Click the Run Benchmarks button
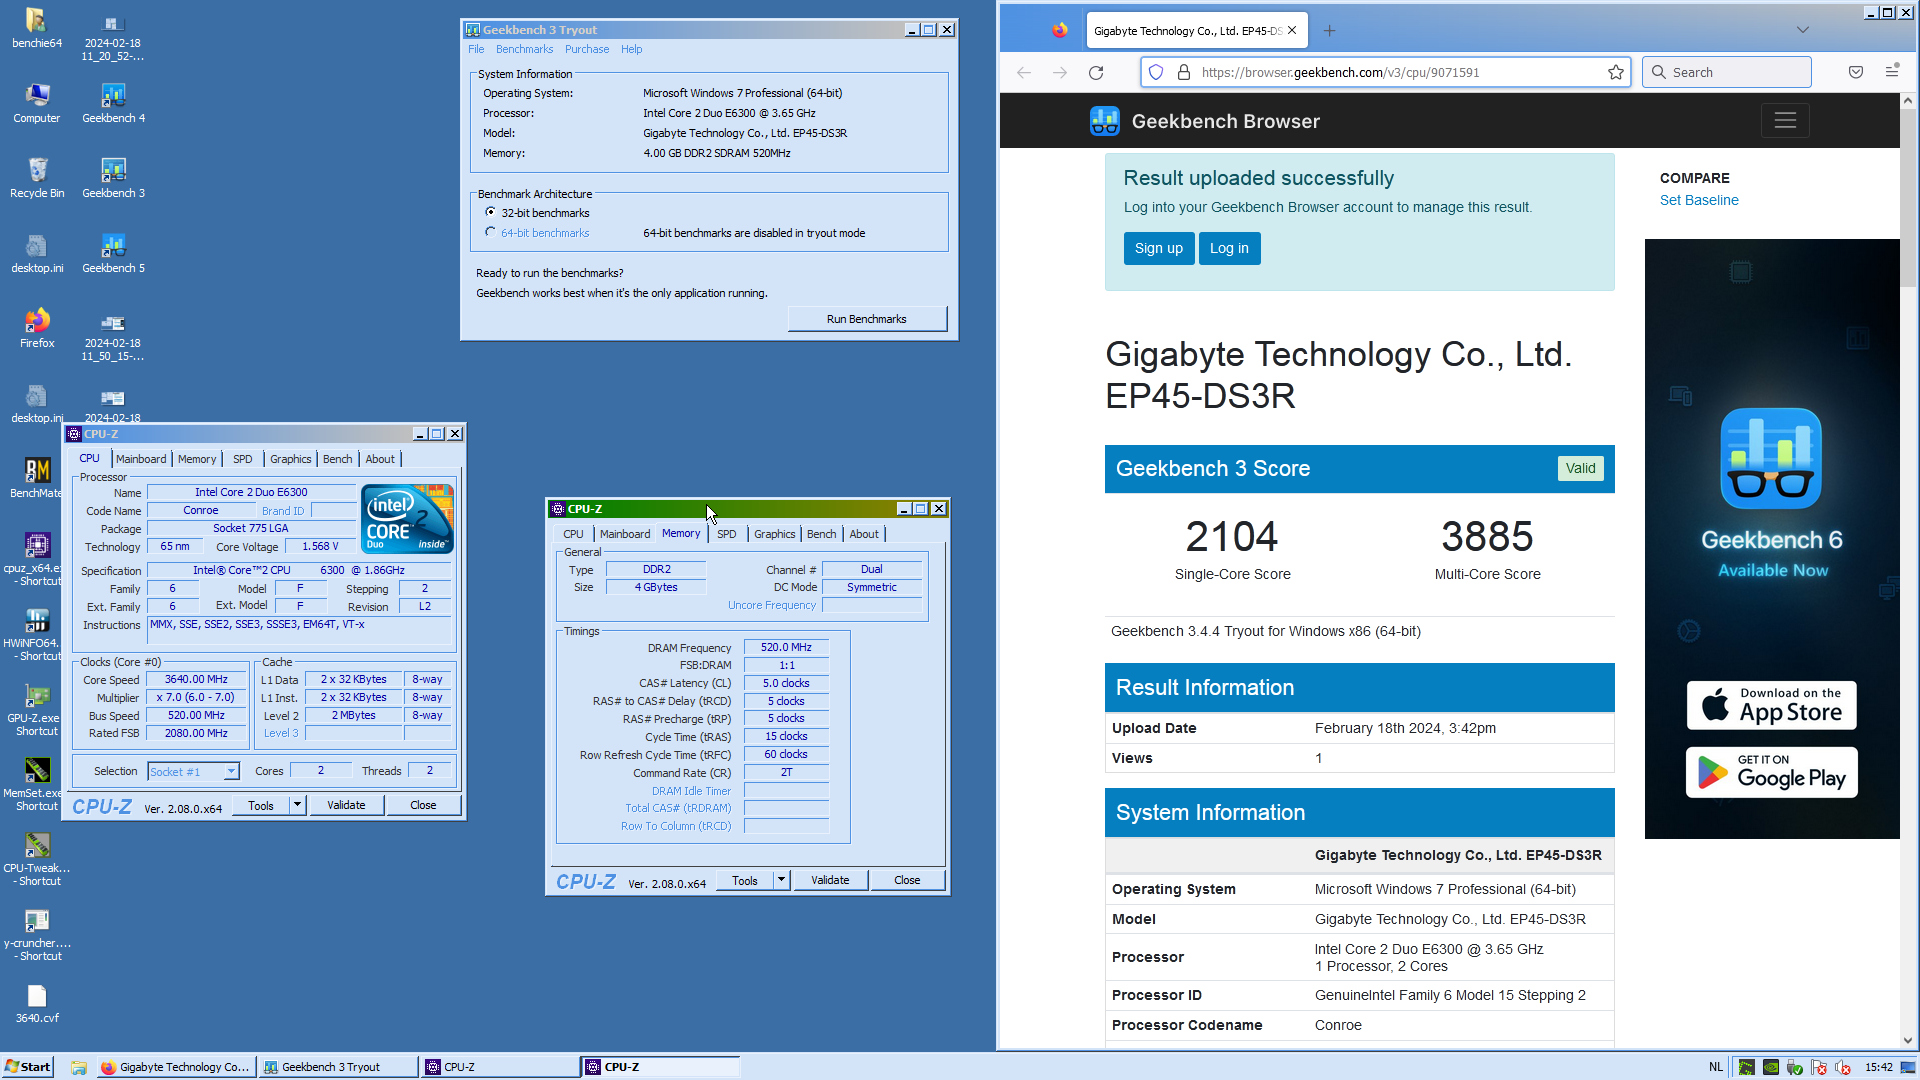 tap(867, 319)
